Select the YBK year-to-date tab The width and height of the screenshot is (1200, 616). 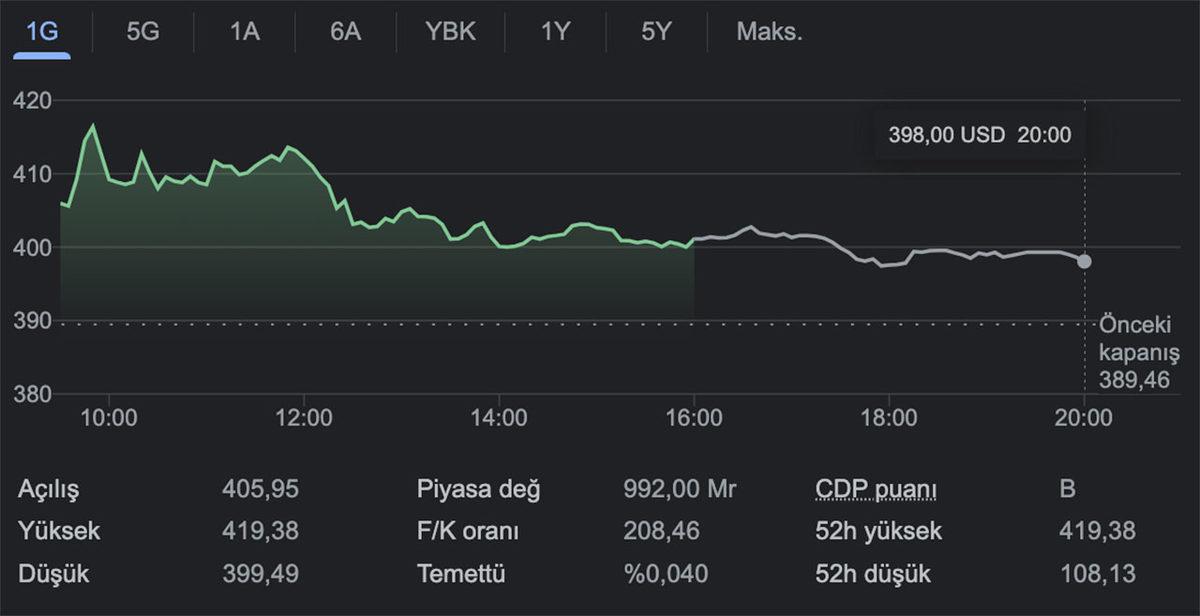450,31
